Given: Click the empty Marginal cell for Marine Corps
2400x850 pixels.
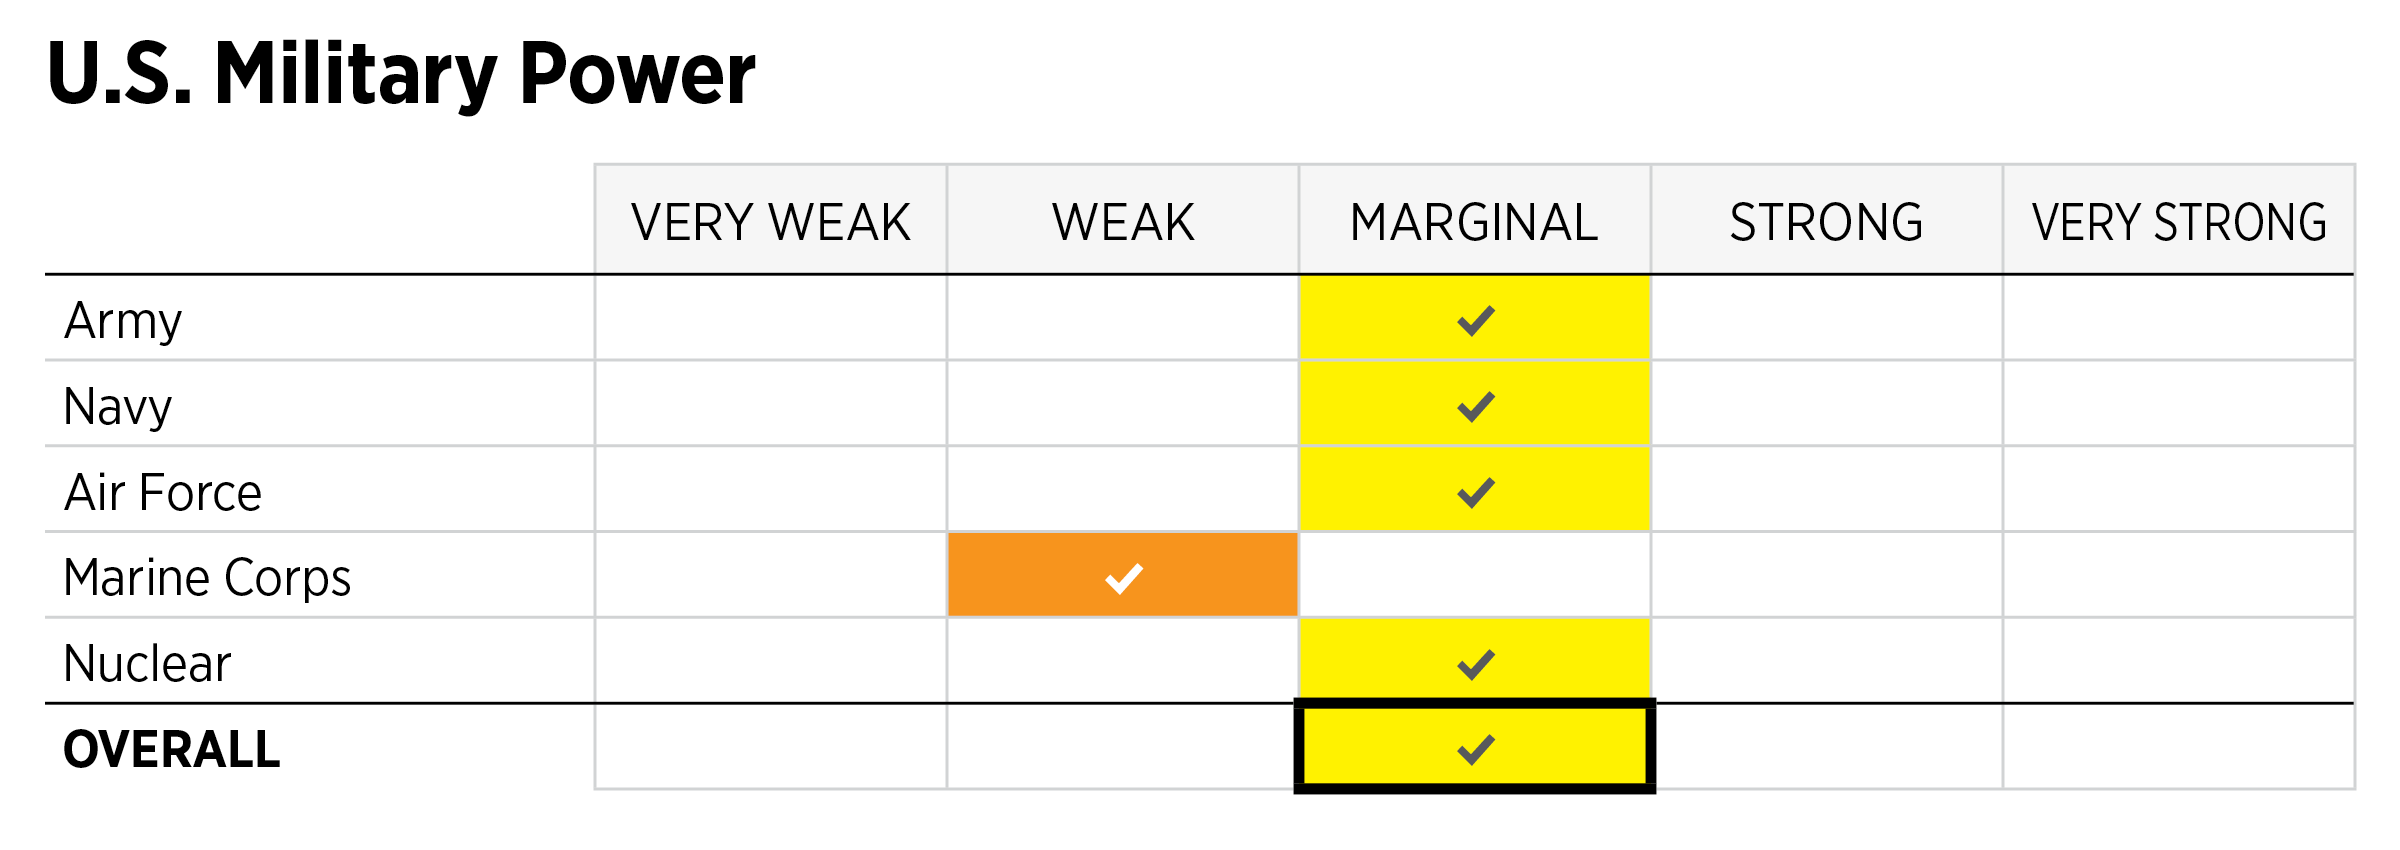Looking at the screenshot, I should 1474,575.
